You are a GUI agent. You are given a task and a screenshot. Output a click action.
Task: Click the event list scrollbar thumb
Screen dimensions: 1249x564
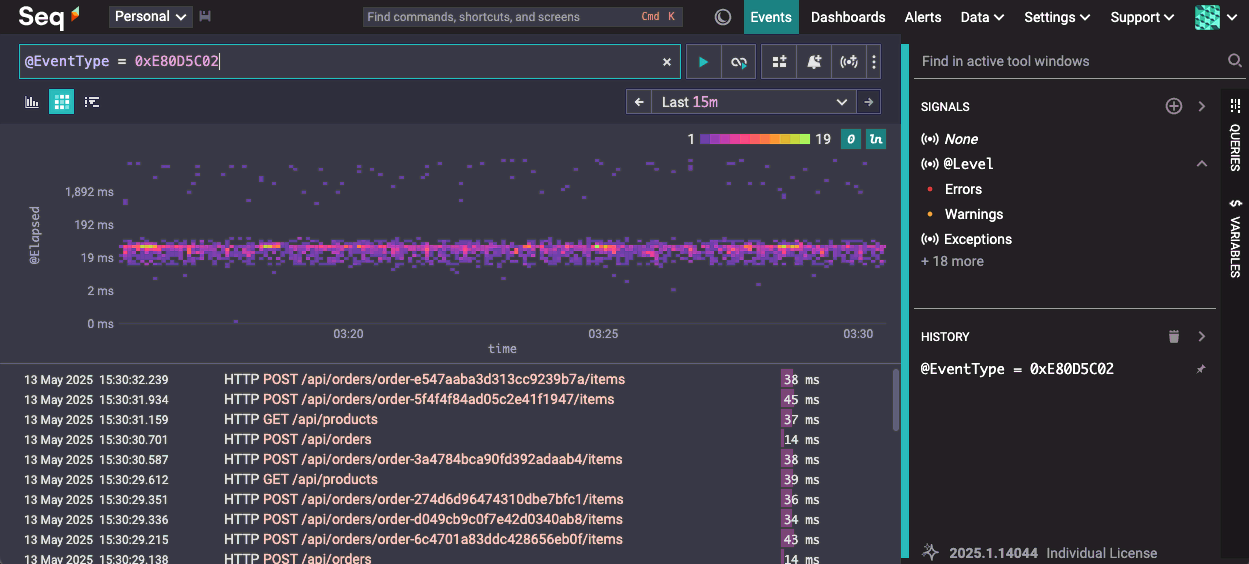point(896,400)
